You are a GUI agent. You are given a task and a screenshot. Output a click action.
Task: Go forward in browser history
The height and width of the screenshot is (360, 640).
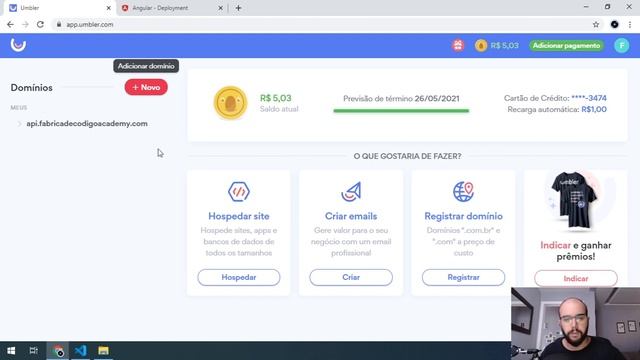point(25,24)
